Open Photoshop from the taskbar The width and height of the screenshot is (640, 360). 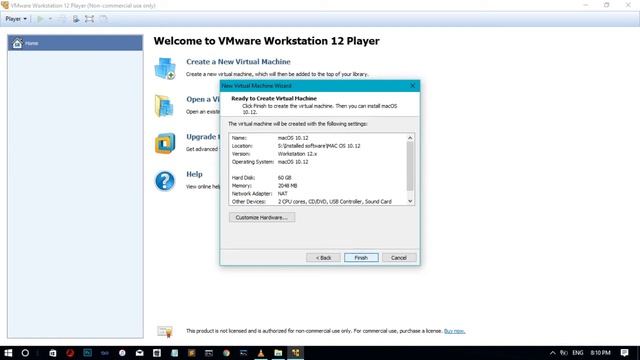87,353
